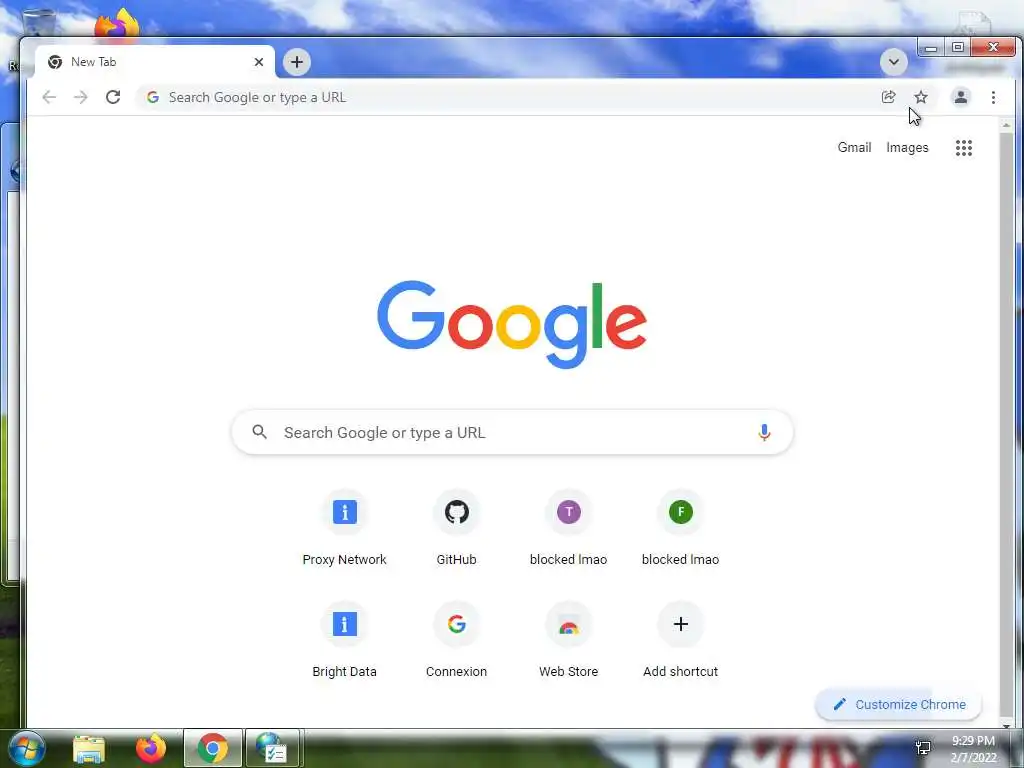This screenshot has height=768, width=1024.
Task: Expand the tab search dropdown chevron
Action: tap(893, 62)
